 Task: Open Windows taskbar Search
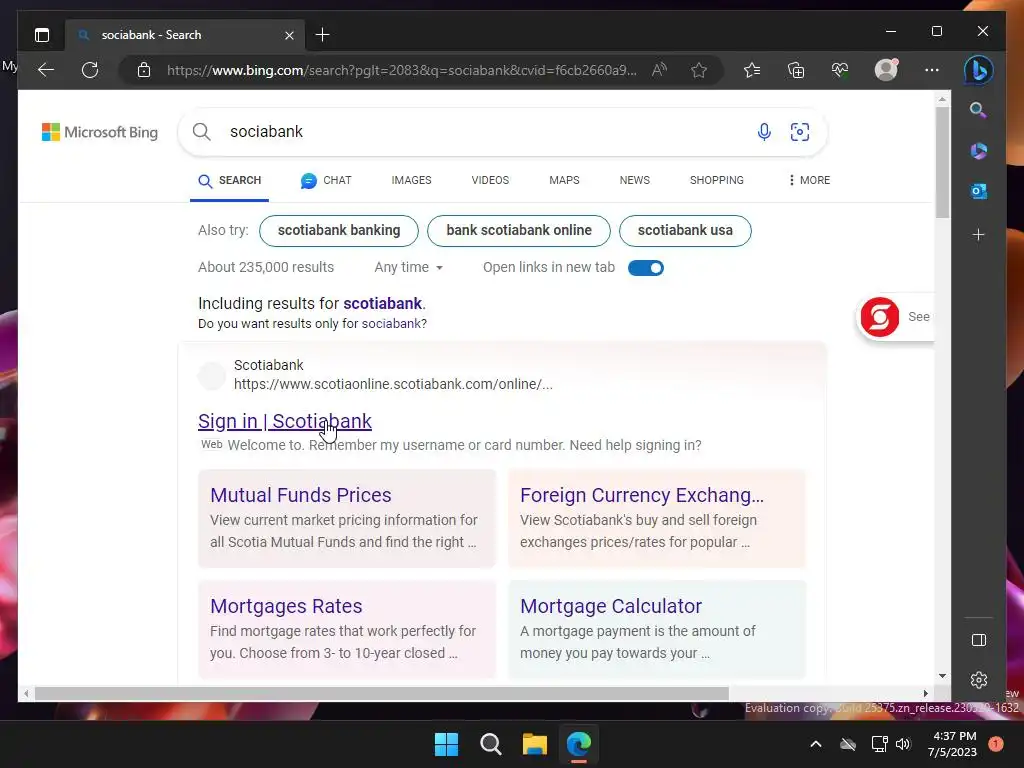(x=490, y=744)
